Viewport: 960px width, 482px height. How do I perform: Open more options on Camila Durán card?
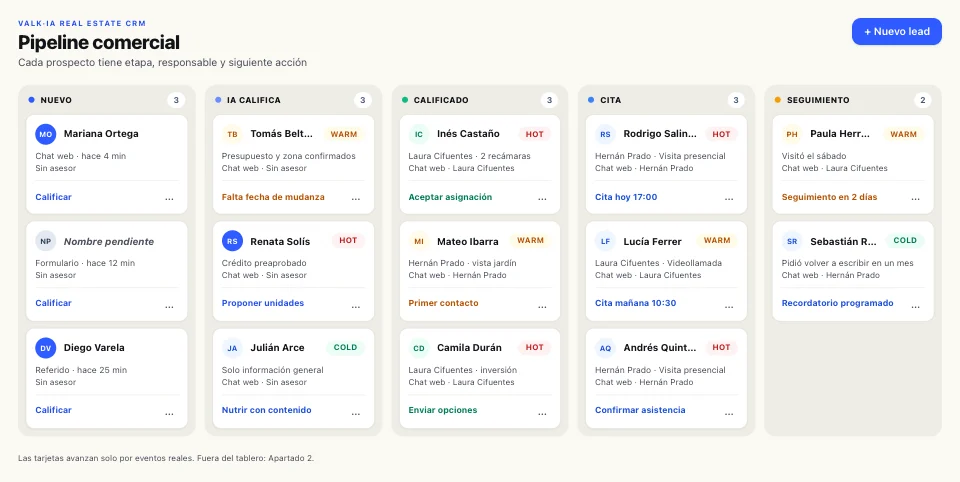[x=542, y=413]
